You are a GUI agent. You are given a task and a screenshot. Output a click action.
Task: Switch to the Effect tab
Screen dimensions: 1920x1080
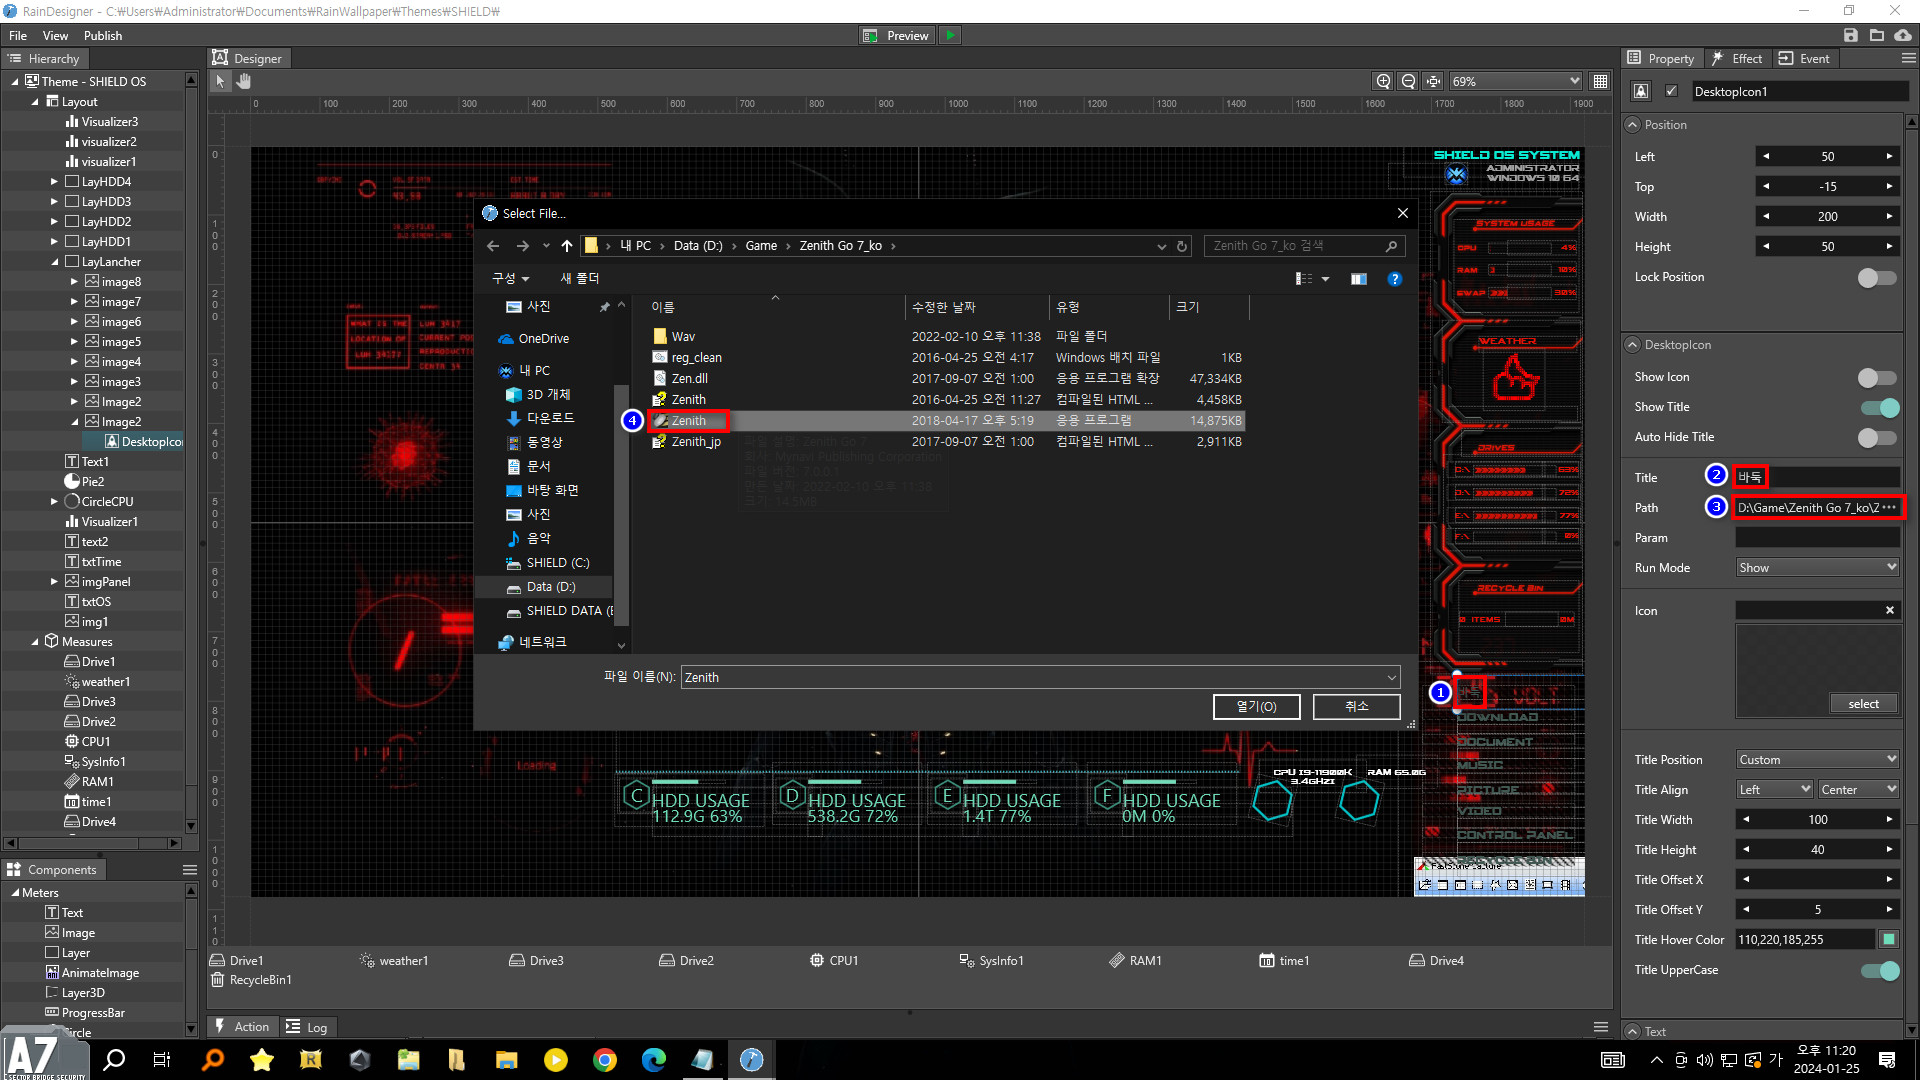point(1737,58)
